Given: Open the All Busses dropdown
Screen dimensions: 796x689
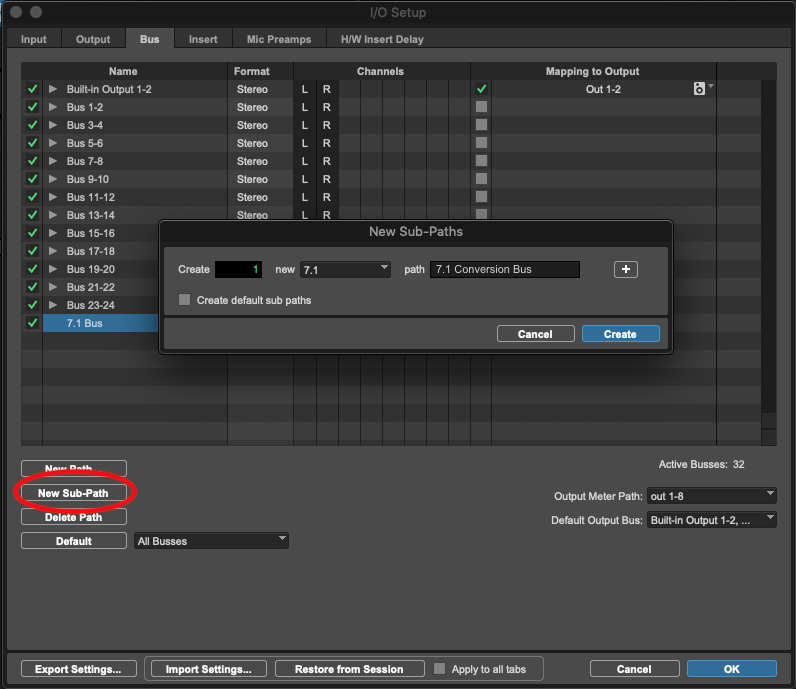Looking at the screenshot, I should (211, 541).
